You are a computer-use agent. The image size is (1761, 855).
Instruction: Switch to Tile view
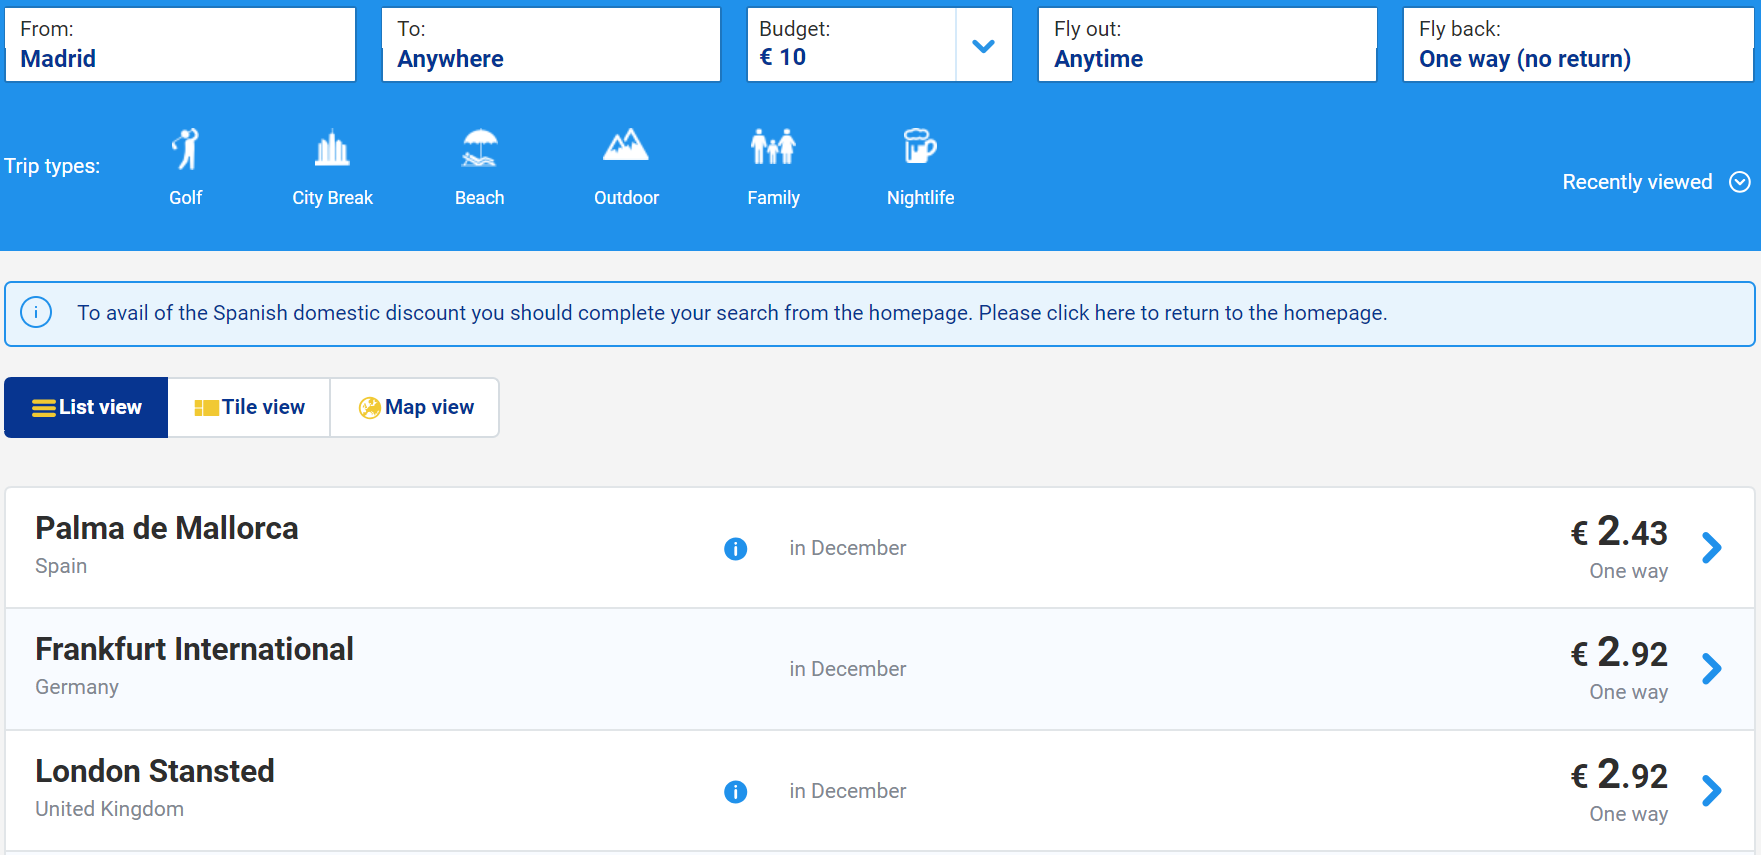tap(249, 407)
